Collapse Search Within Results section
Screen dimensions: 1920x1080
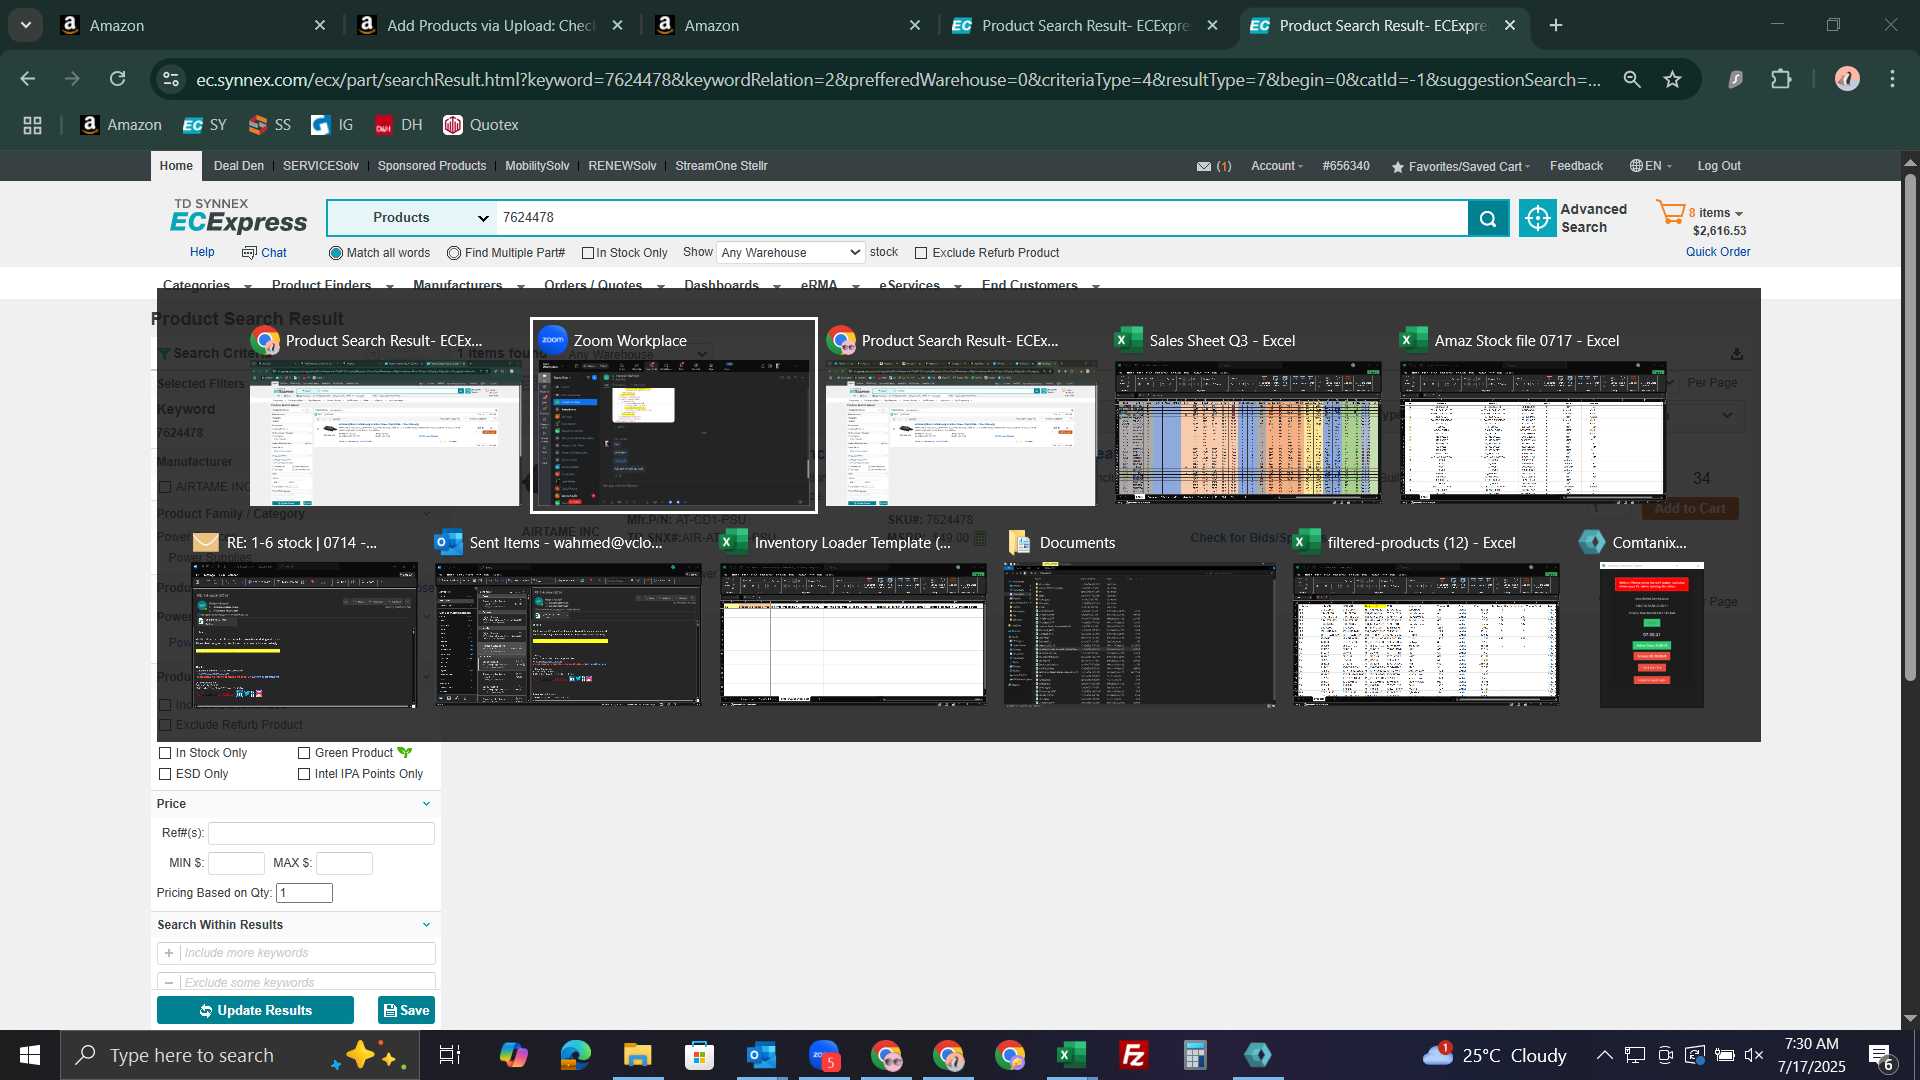(x=426, y=925)
